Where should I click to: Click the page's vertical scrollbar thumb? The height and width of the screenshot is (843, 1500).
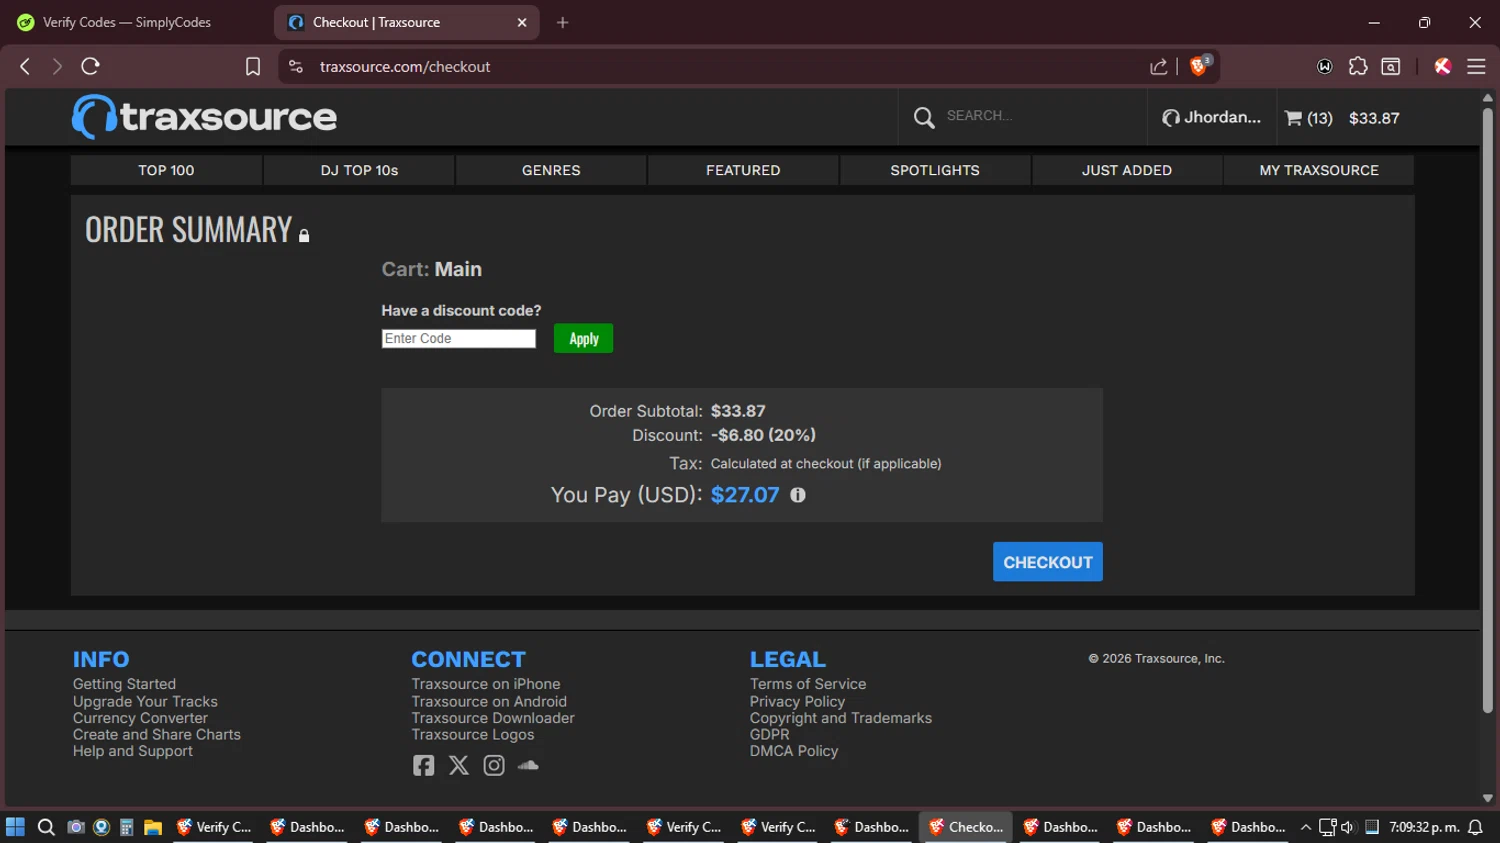tap(1487, 410)
